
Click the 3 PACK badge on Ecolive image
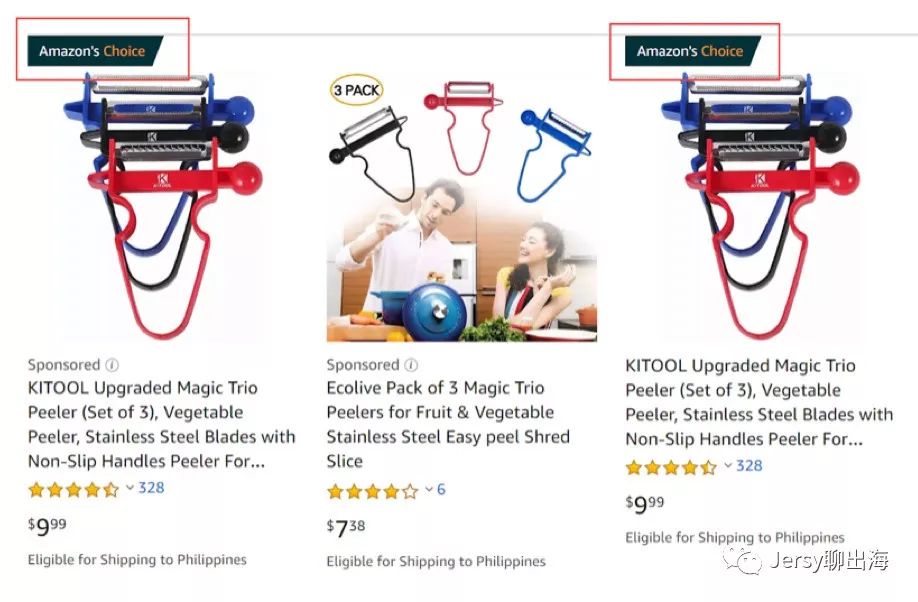(357, 90)
